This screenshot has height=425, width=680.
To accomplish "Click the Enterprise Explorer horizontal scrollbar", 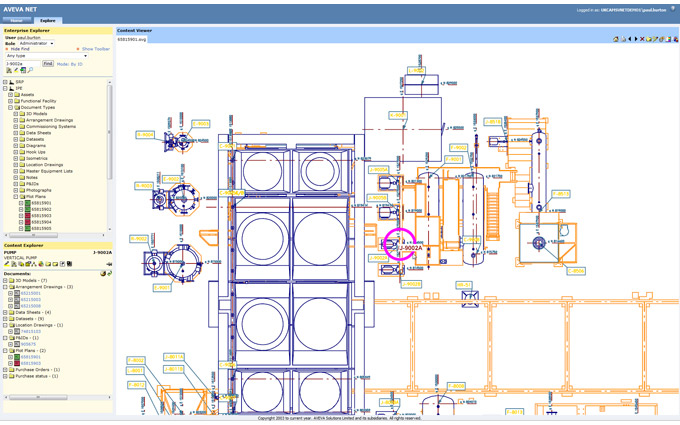I will [x=34, y=235].
